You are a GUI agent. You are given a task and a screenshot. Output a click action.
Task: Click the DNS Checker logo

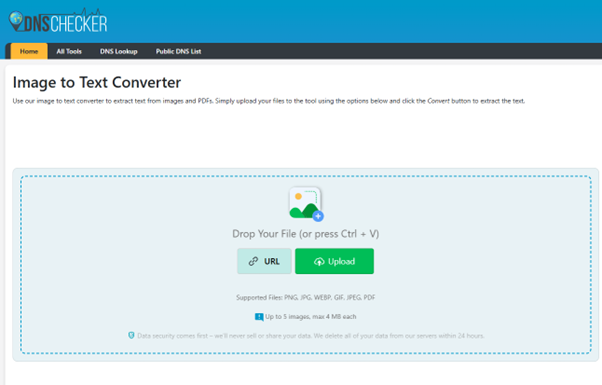point(58,21)
